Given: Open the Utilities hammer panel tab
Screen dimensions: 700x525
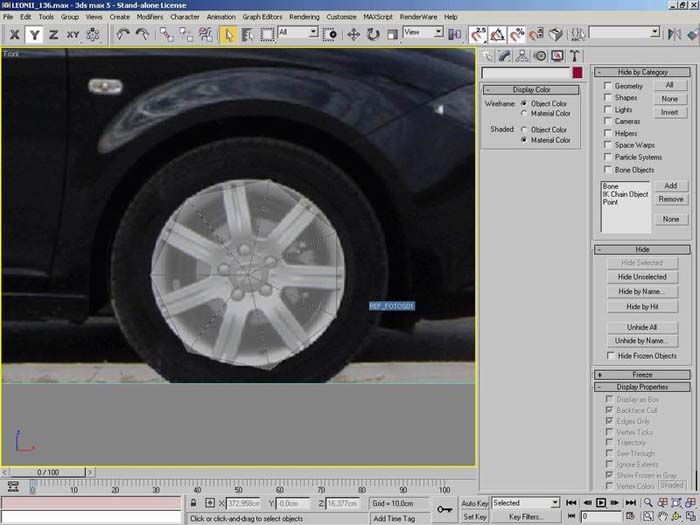Looking at the screenshot, I should click(x=576, y=56).
